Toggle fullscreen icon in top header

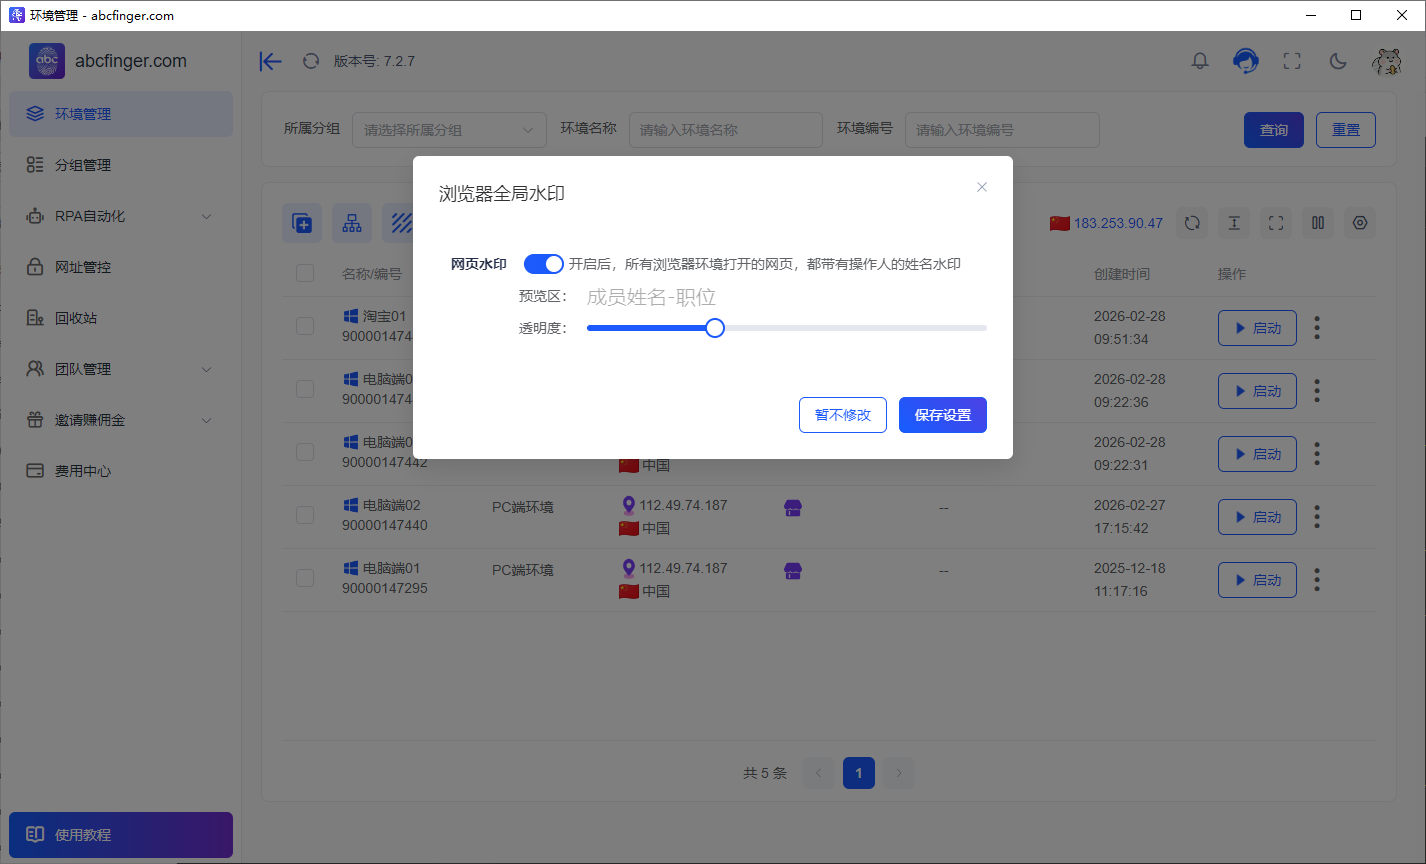1292,61
